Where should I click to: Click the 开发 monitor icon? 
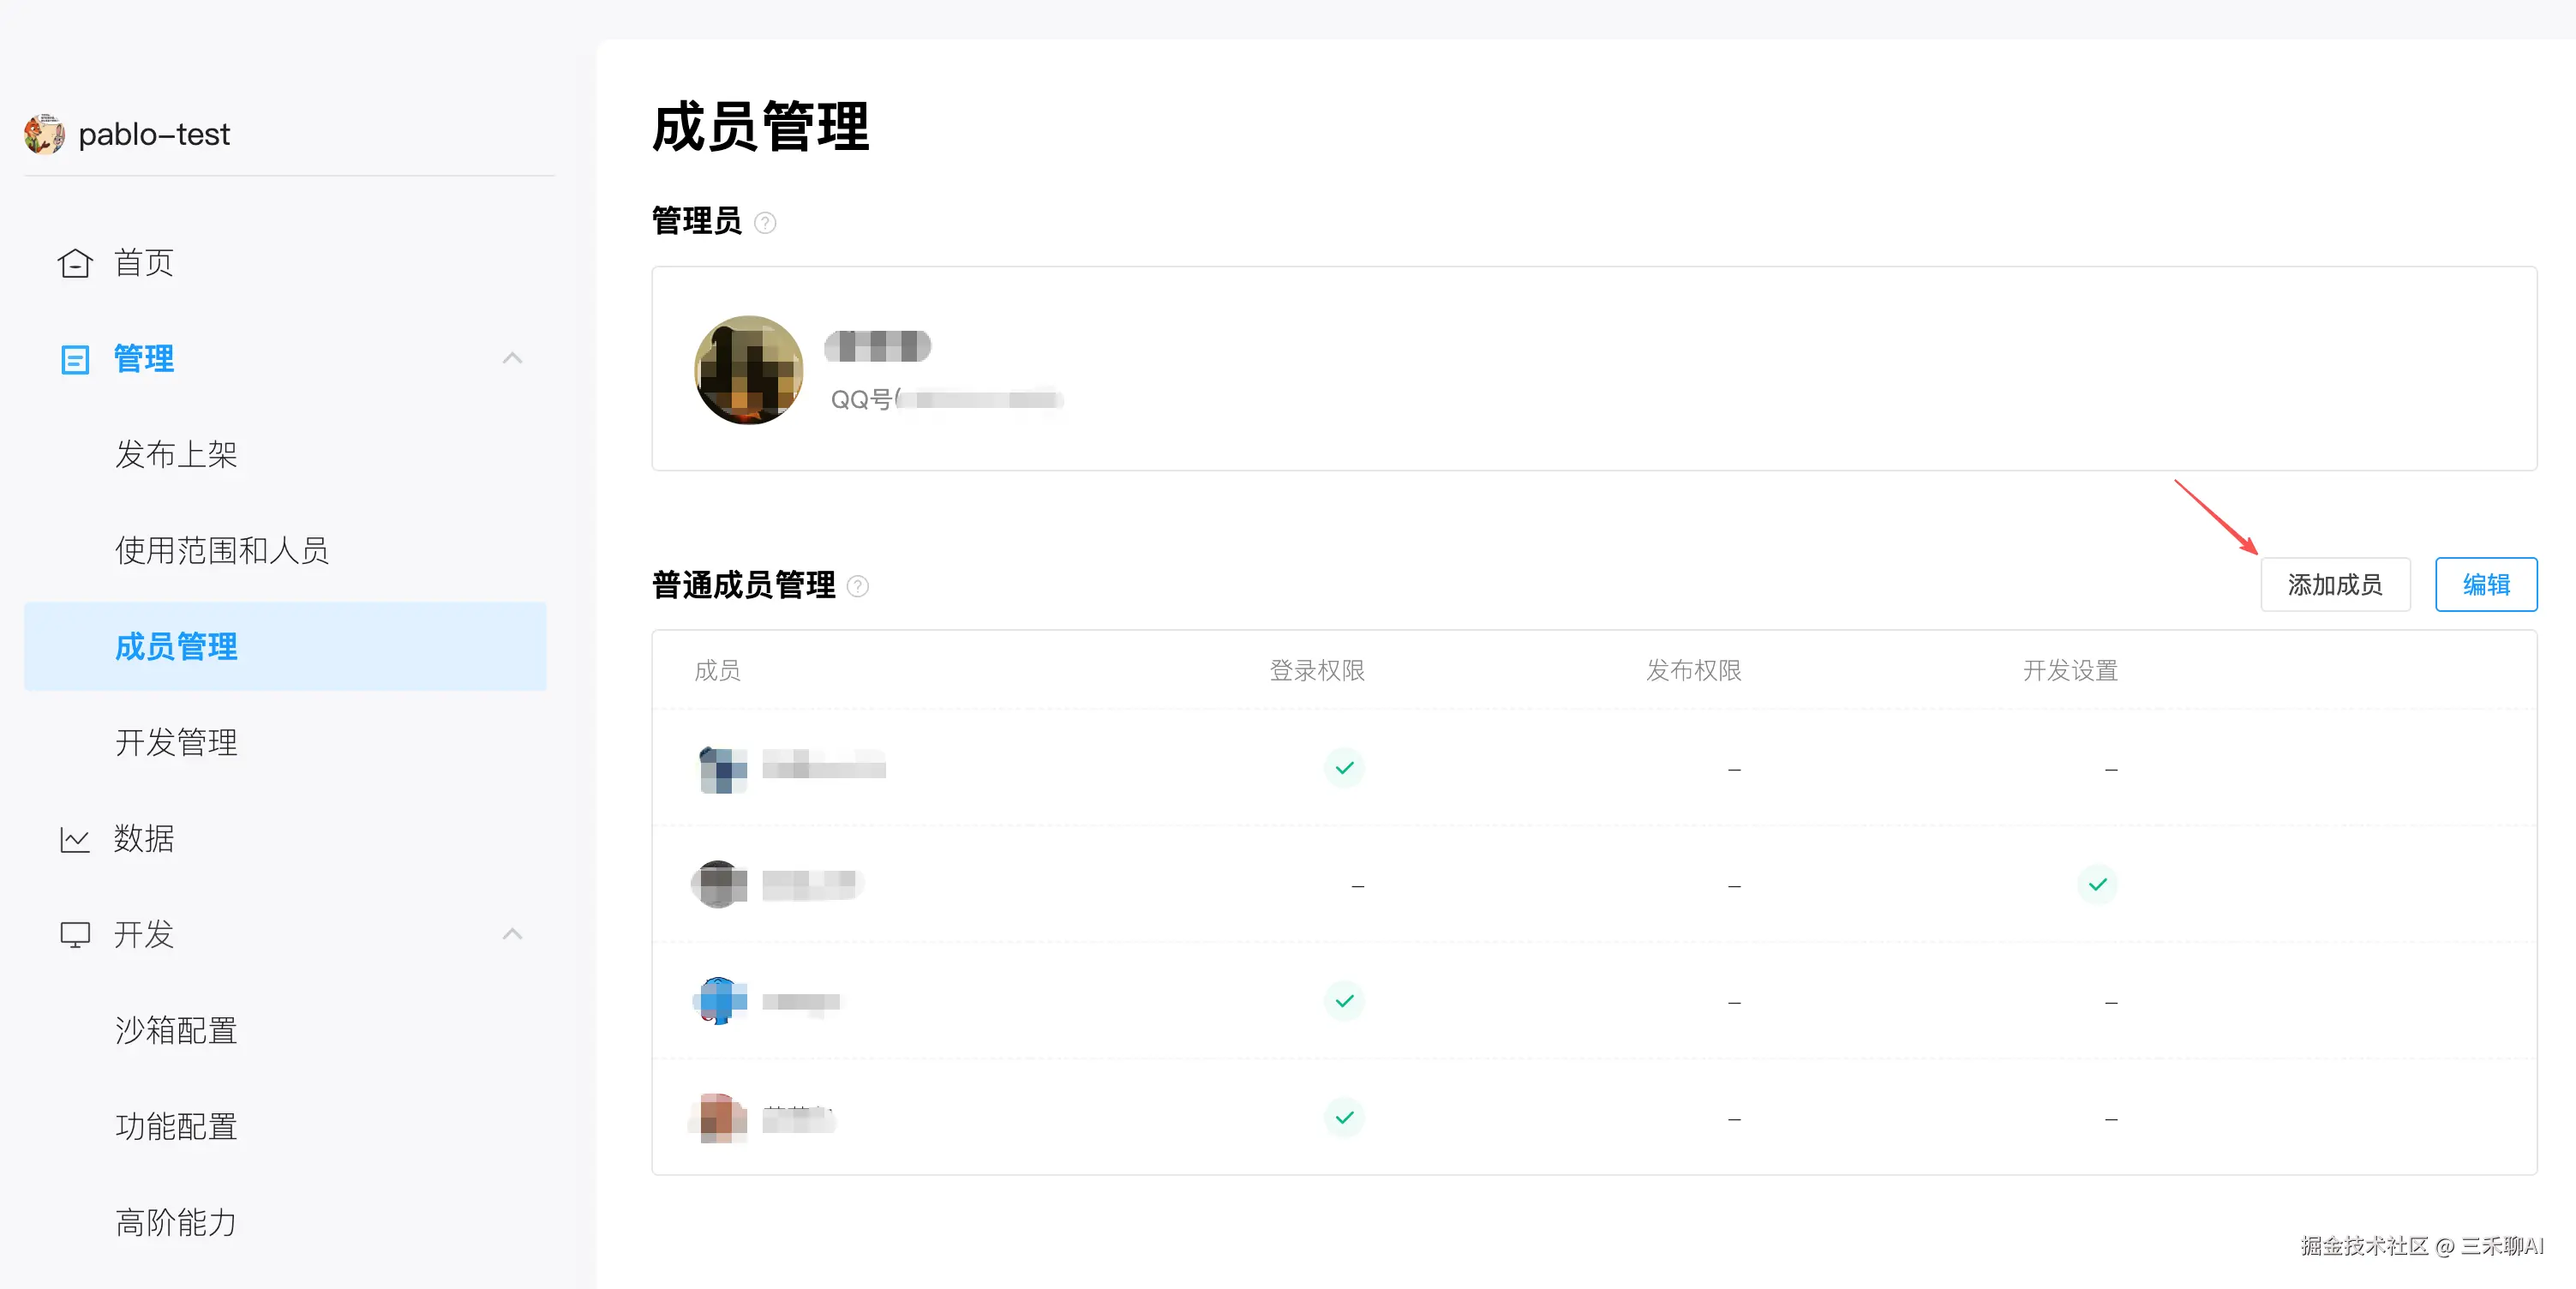[x=75, y=935]
